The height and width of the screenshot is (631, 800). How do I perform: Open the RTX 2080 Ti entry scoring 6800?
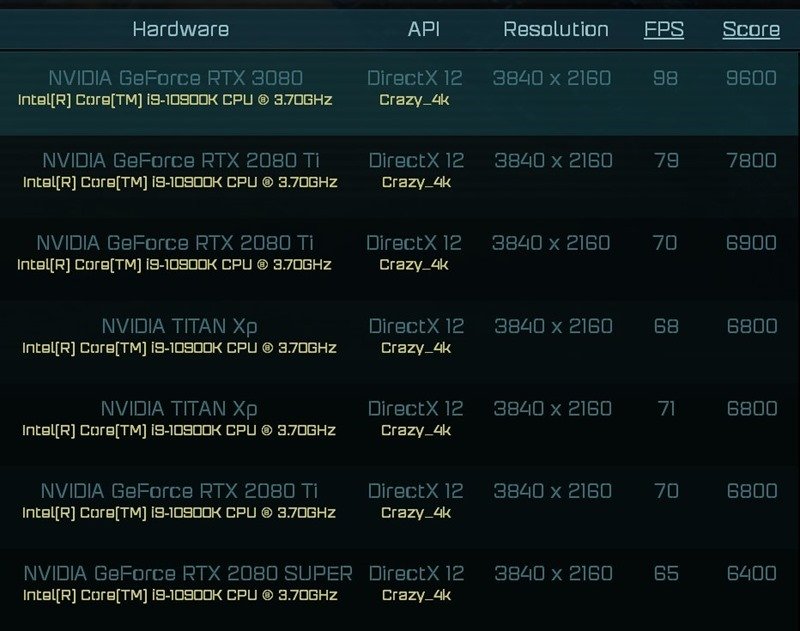pos(179,491)
